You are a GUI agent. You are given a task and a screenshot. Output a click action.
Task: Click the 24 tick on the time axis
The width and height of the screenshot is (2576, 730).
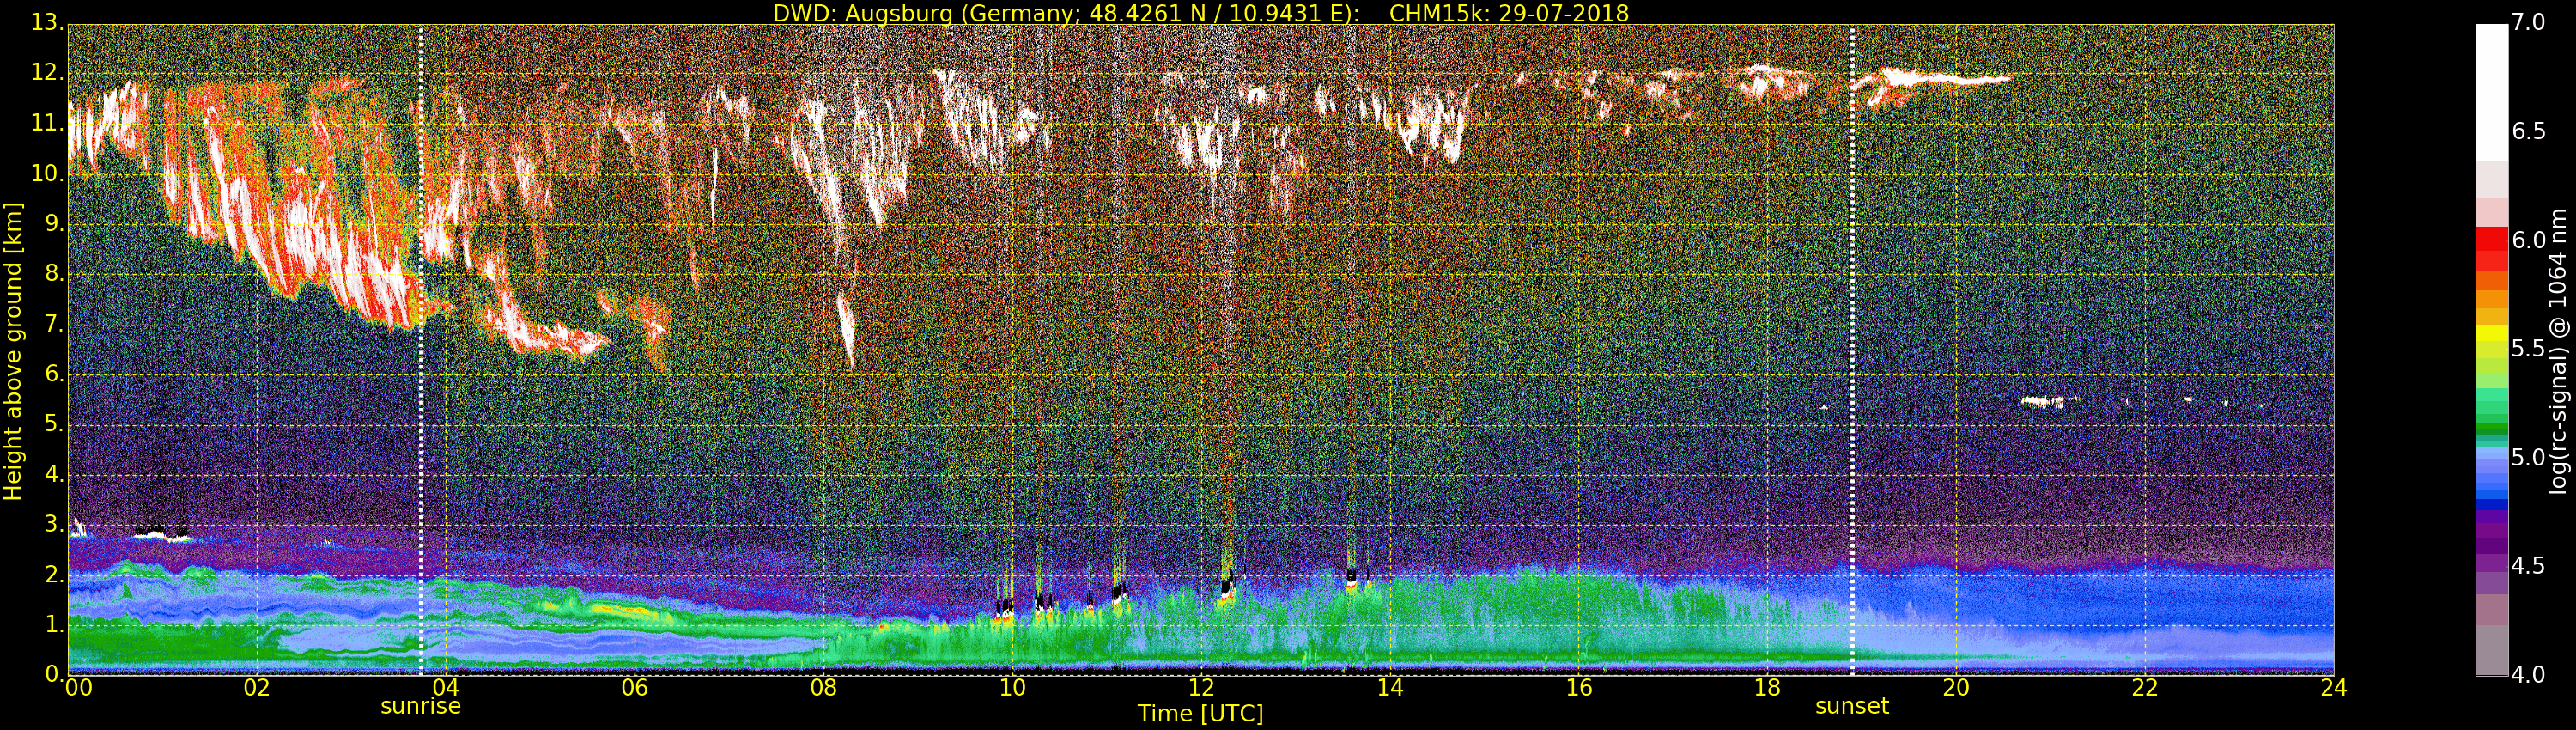tap(2333, 688)
